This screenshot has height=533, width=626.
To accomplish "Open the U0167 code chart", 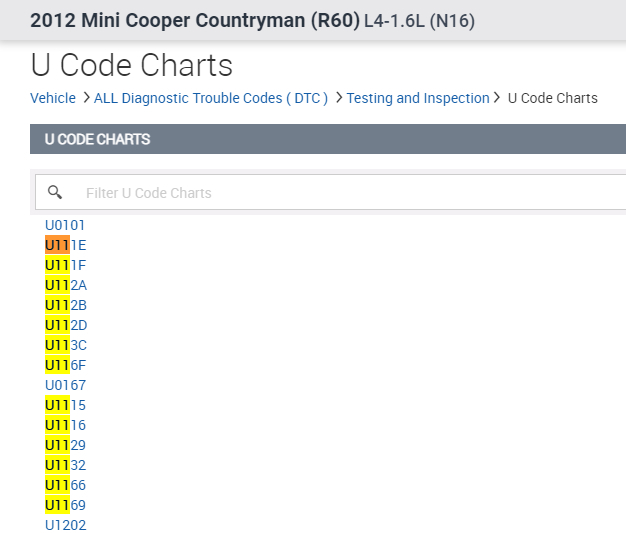I will (65, 385).
